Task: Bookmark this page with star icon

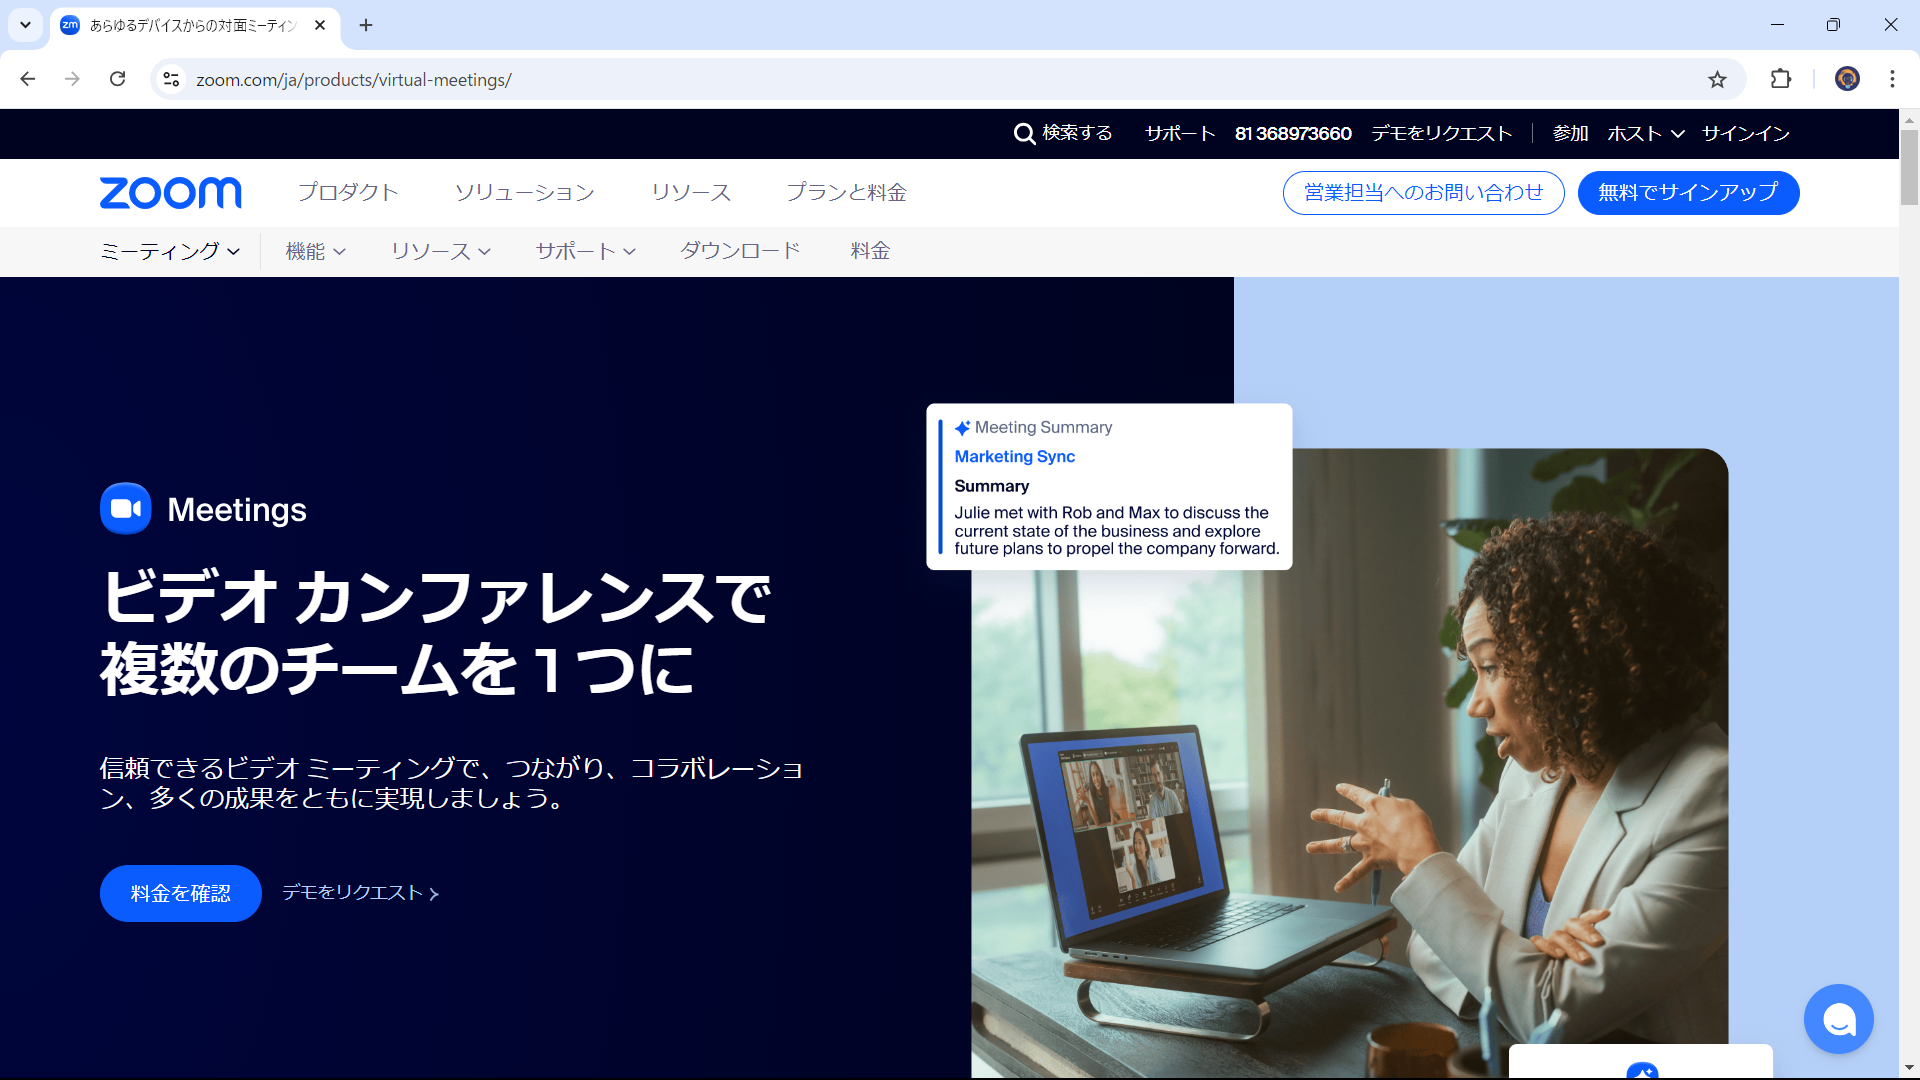Action: pyautogui.click(x=1717, y=79)
